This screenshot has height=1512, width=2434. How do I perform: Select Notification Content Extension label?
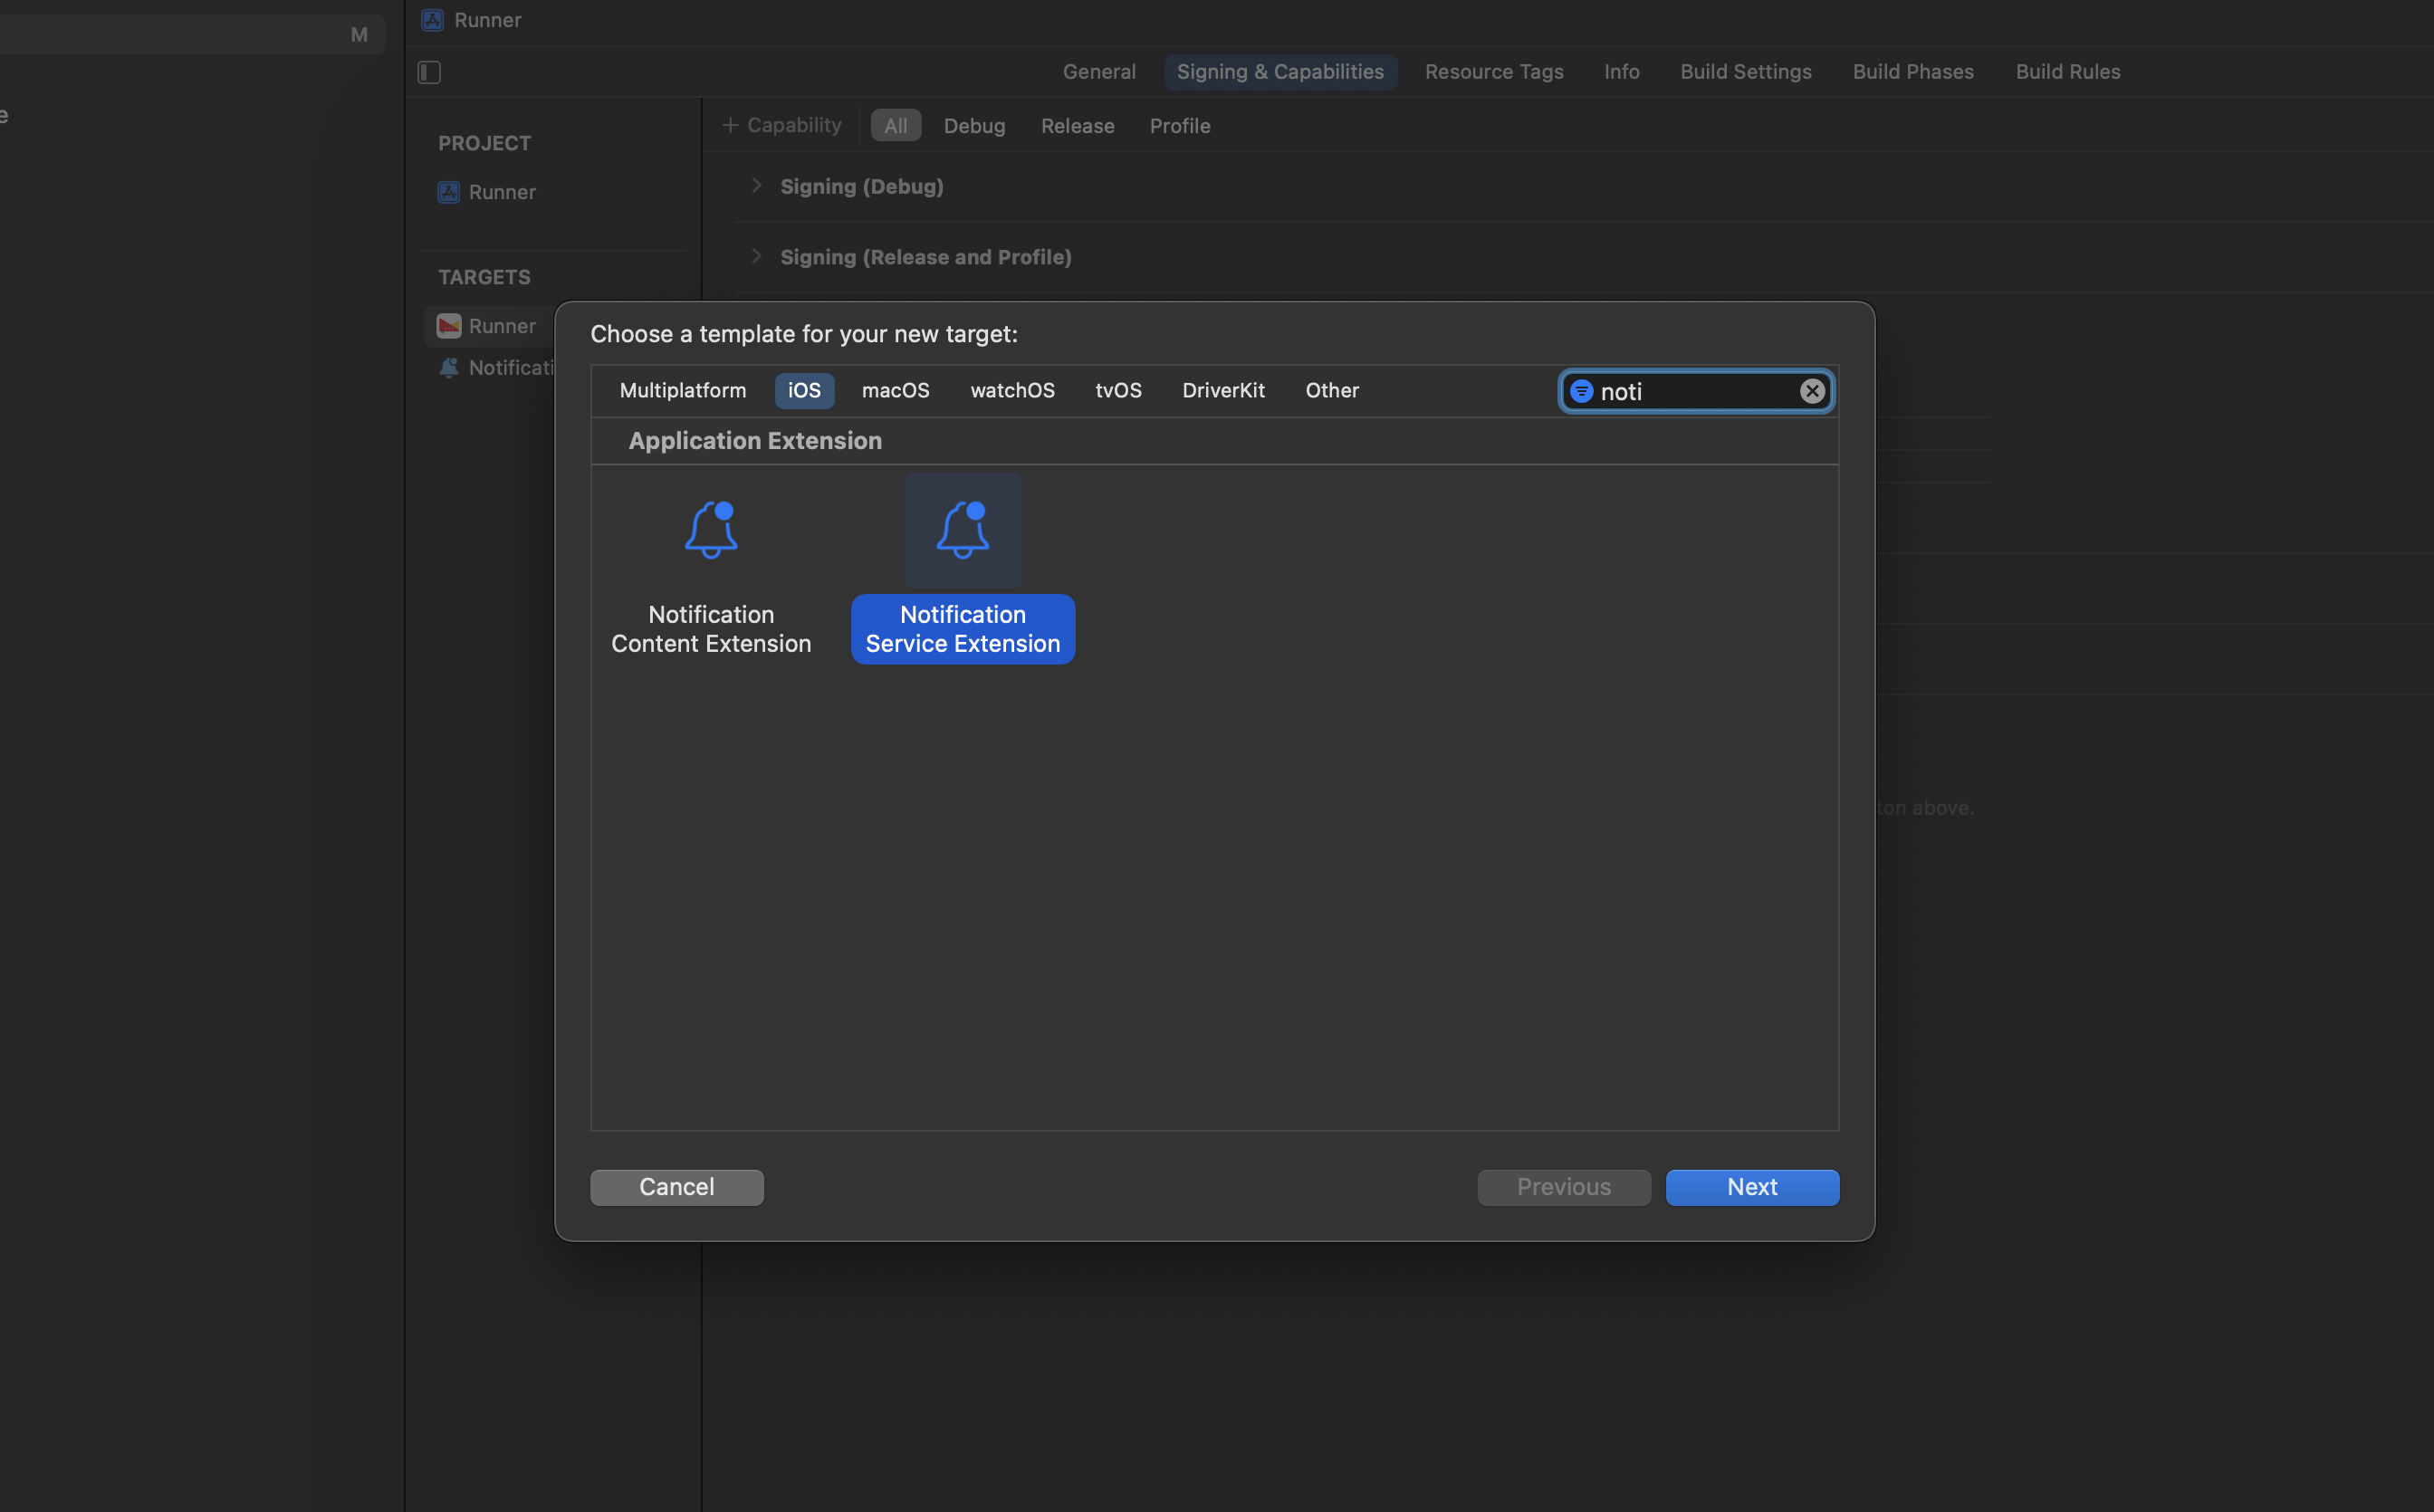pos(711,629)
